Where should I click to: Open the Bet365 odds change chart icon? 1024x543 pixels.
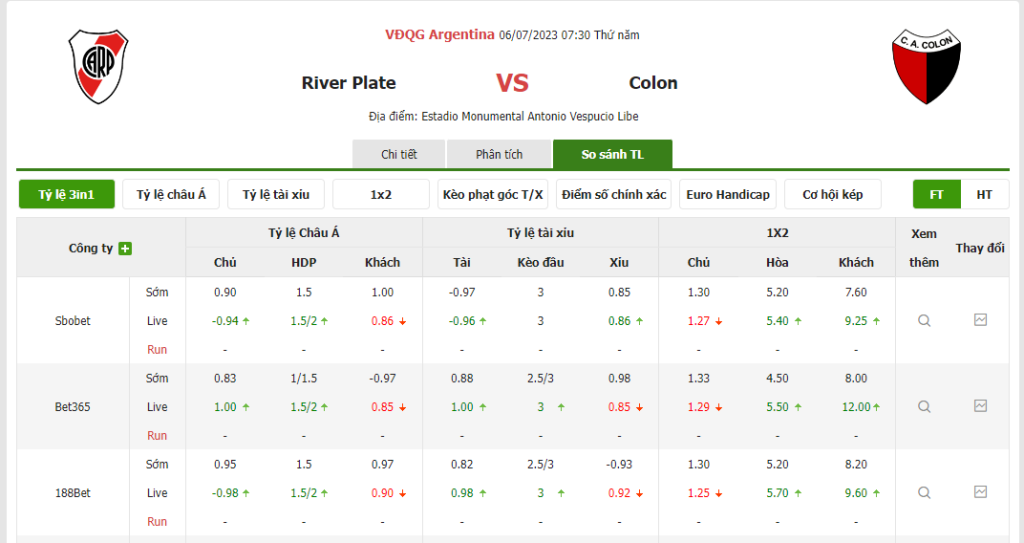(980, 406)
